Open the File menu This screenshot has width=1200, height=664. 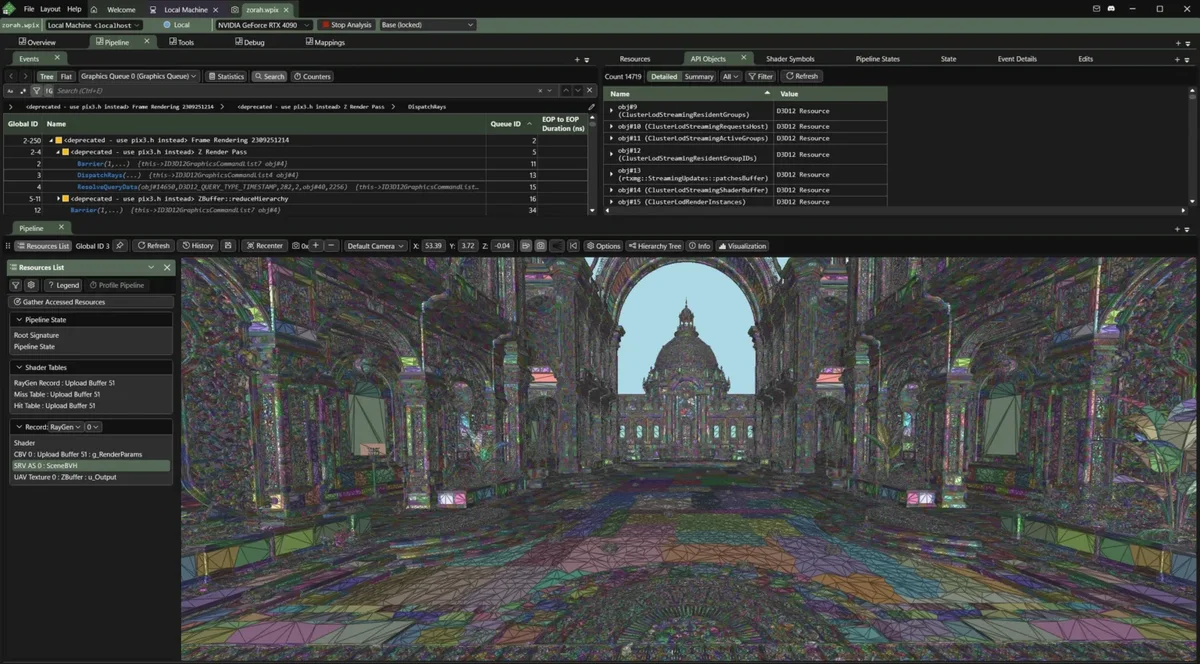pyautogui.click(x=29, y=9)
